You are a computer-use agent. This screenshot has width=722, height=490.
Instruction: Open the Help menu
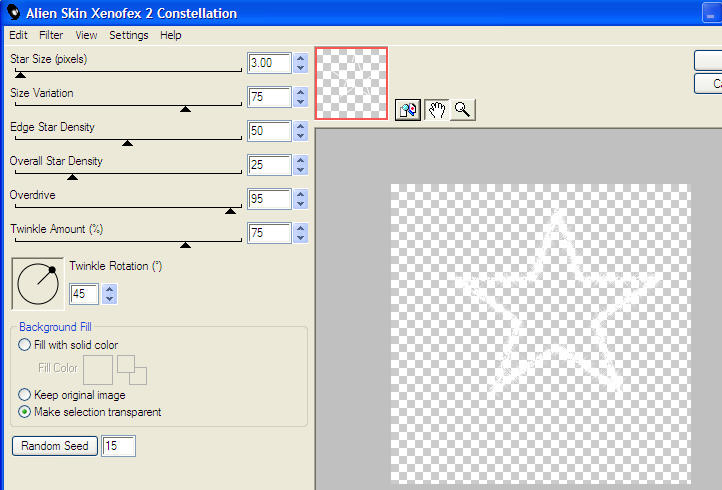click(170, 35)
